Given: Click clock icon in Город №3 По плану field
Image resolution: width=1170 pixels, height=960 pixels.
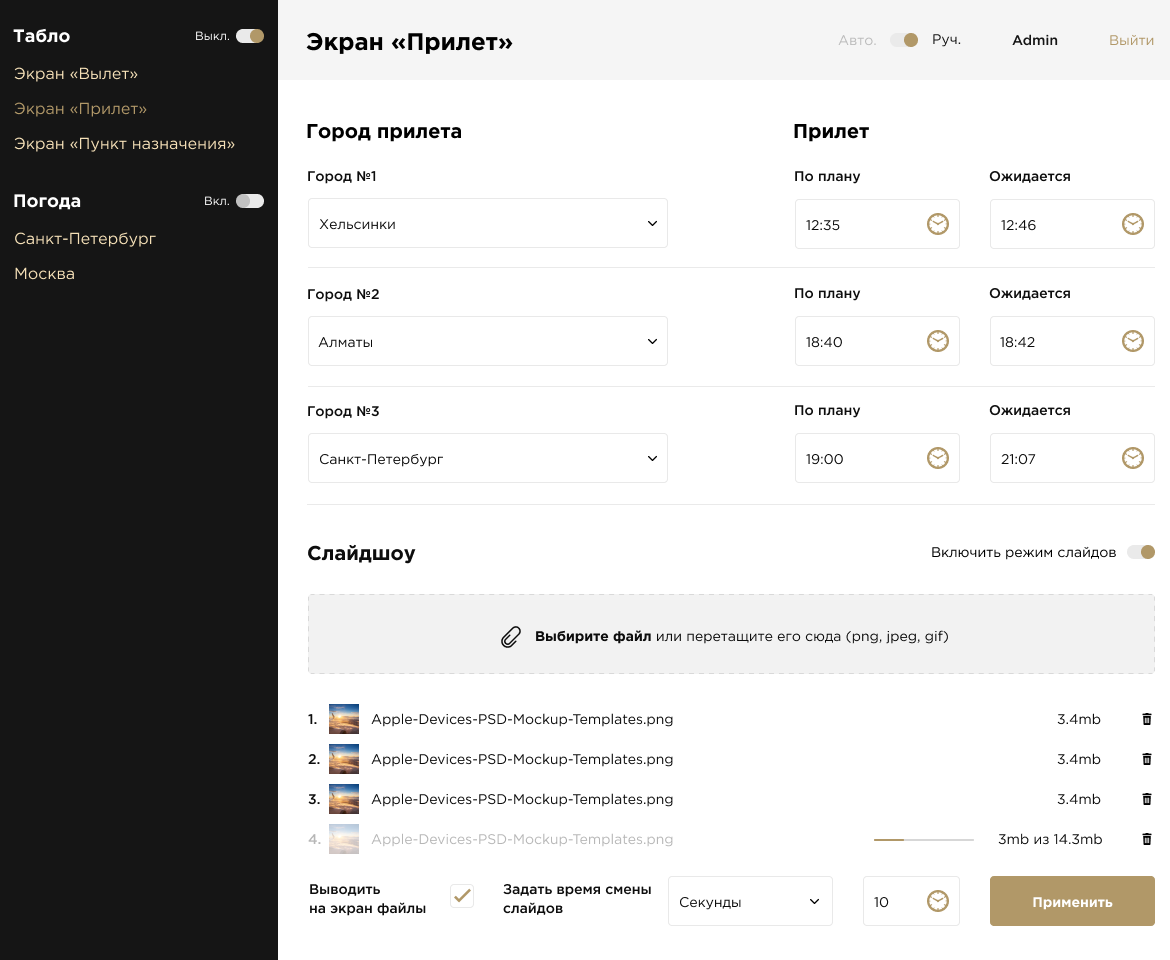Looking at the screenshot, I should pyautogui.click(x=937, y=458).
